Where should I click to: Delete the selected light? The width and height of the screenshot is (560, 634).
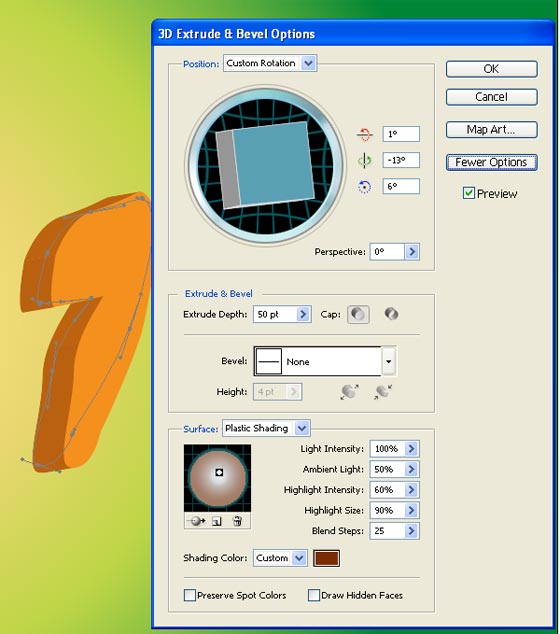point(237,521)
